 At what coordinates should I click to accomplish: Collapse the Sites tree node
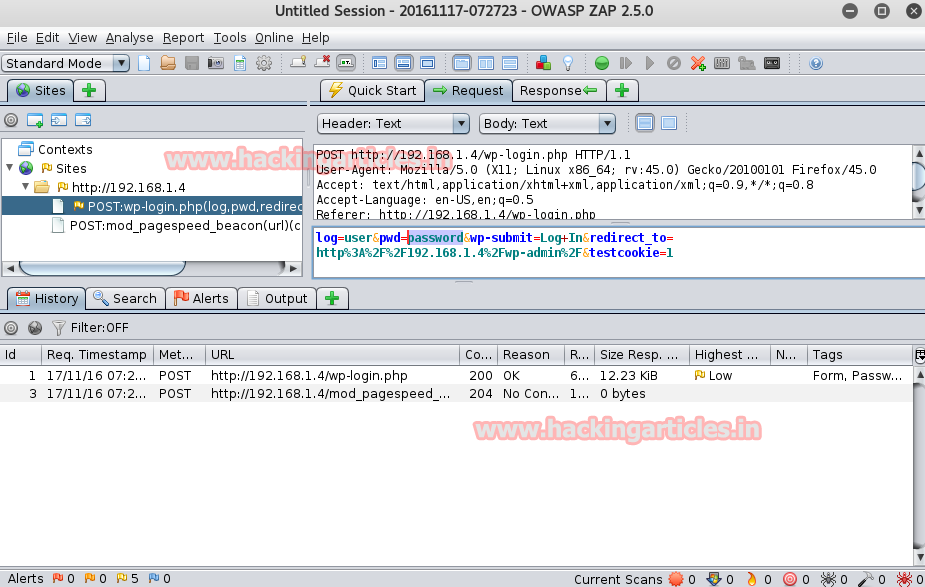[9, 168]
